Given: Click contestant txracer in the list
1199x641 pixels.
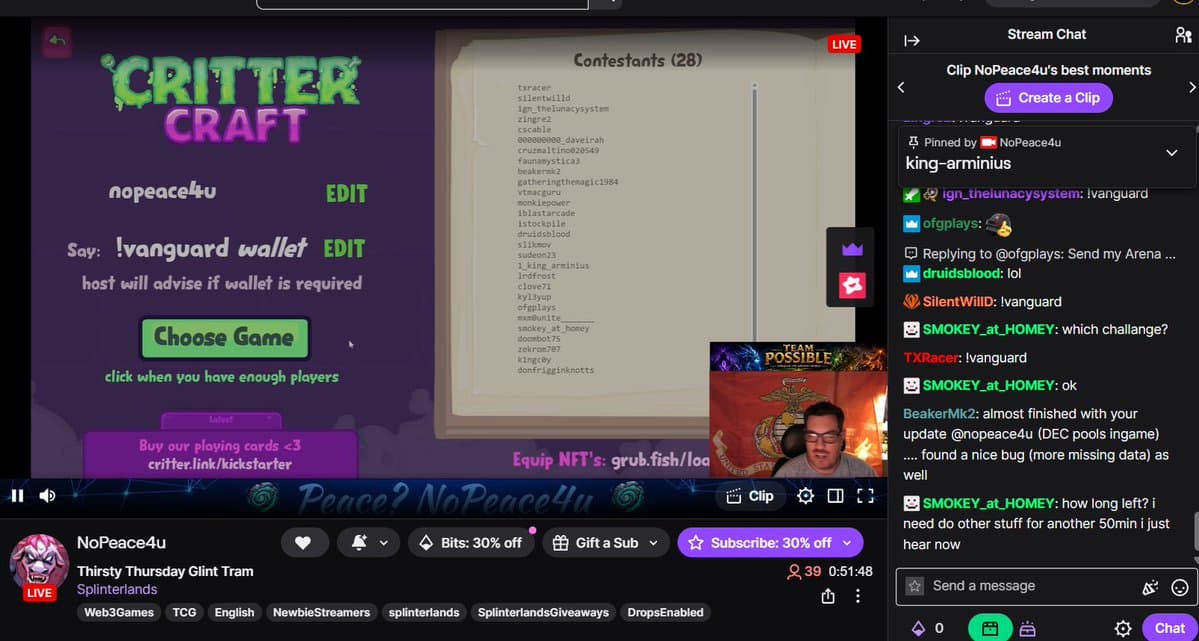Looking at the screenshot, I should tap(534, 88).
